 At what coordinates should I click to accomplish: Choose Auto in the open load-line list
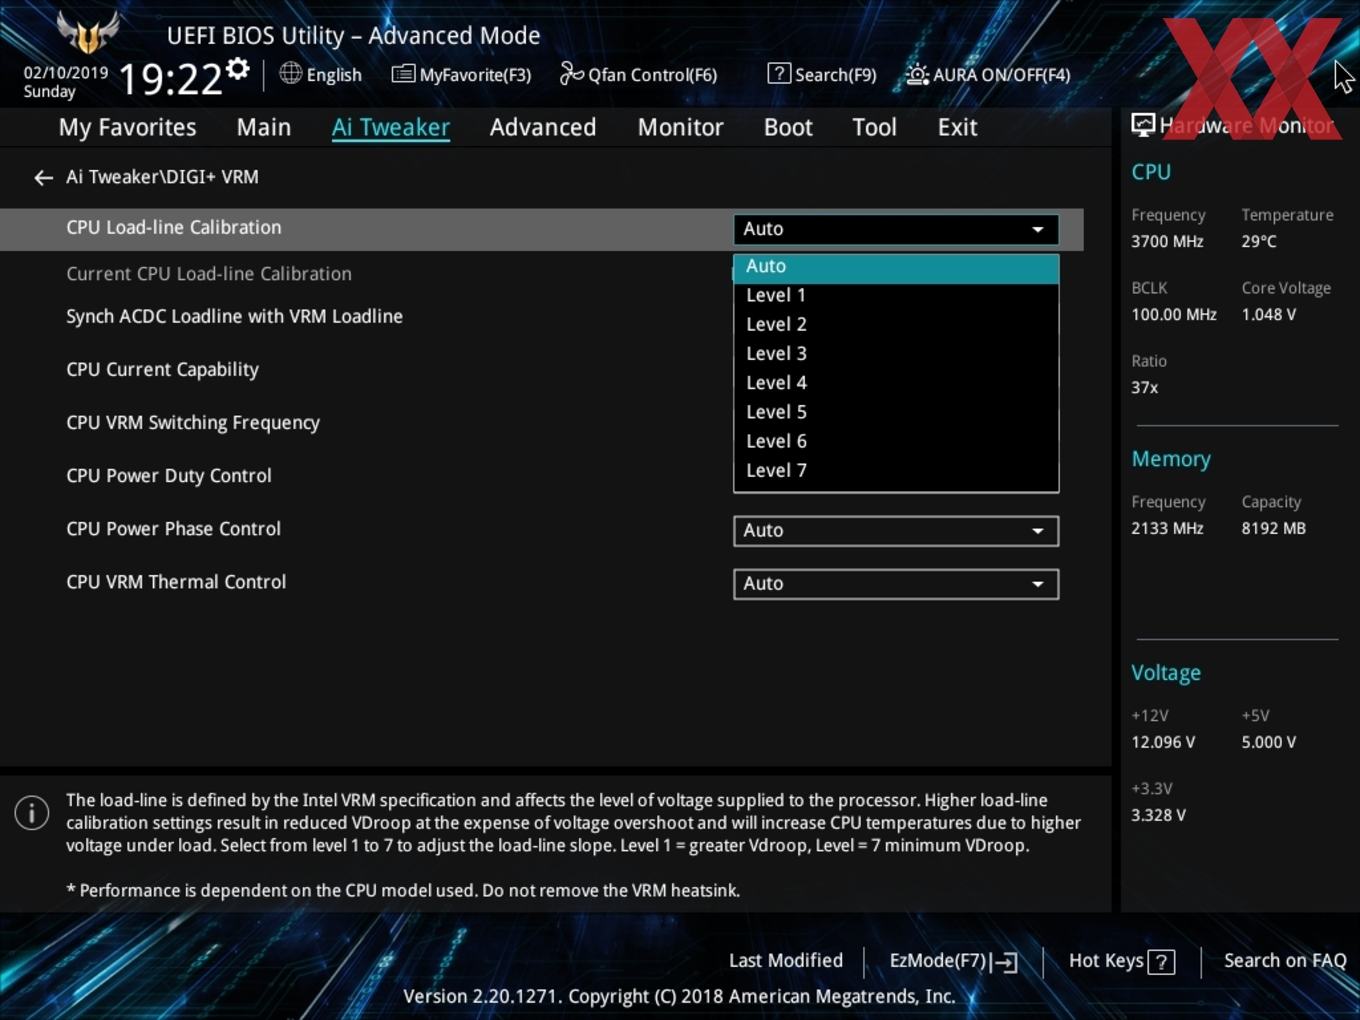[x=896, y=267]
